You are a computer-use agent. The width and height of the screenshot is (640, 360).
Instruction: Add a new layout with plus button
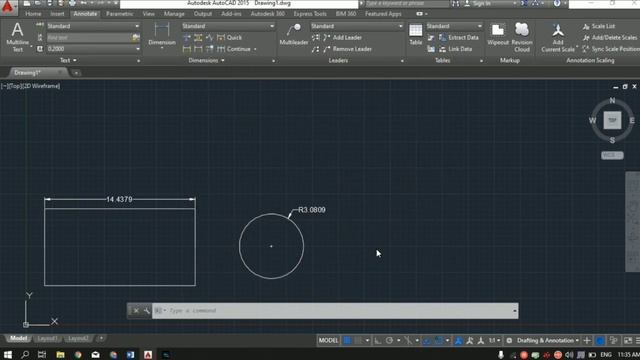[x=101, y=338]
